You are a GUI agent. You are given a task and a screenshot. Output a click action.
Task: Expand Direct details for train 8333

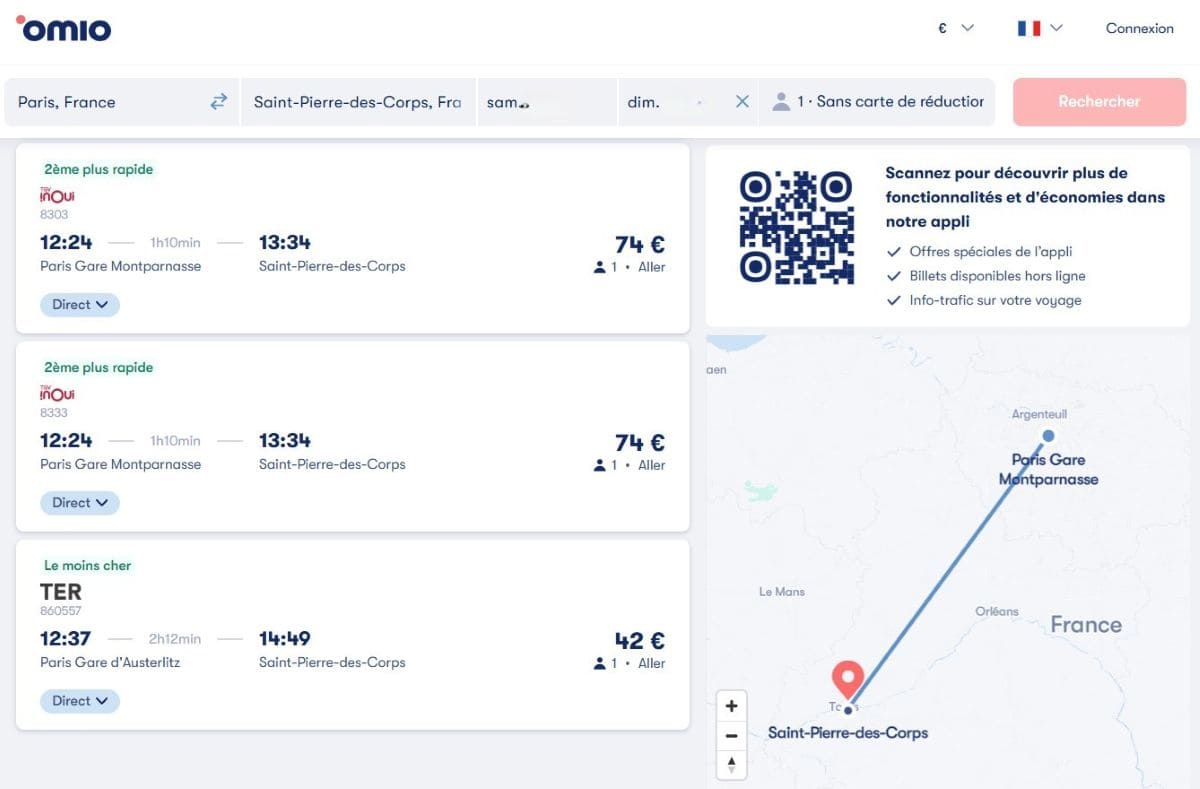(x=80, y=502)
